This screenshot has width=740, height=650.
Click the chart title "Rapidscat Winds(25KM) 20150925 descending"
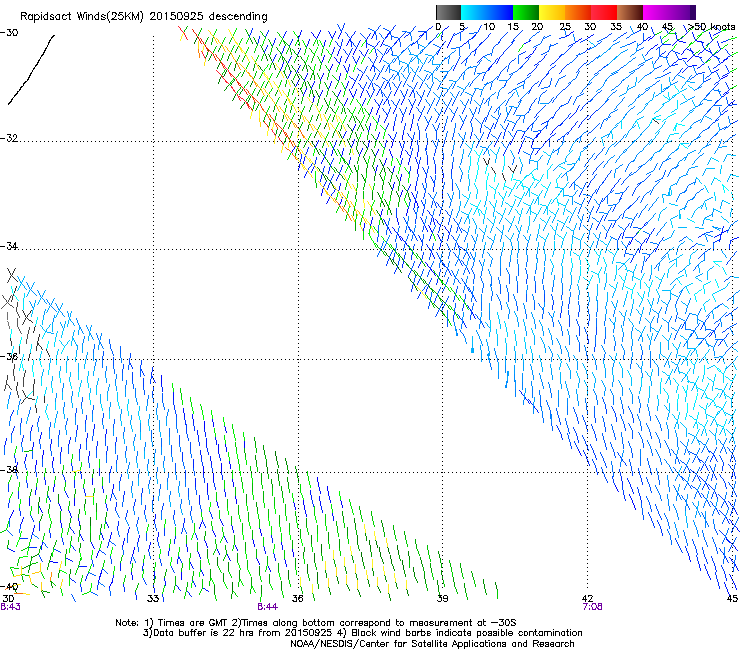(x=143, y=17)
